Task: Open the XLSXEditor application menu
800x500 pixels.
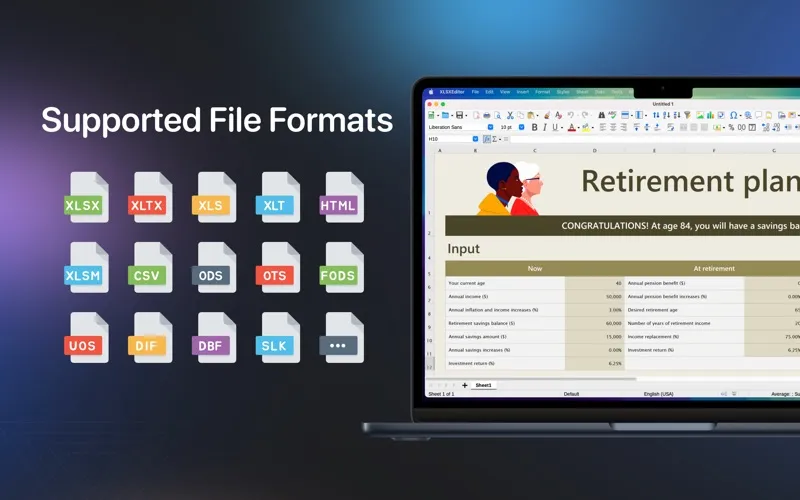Action: (x=452, y=92)
